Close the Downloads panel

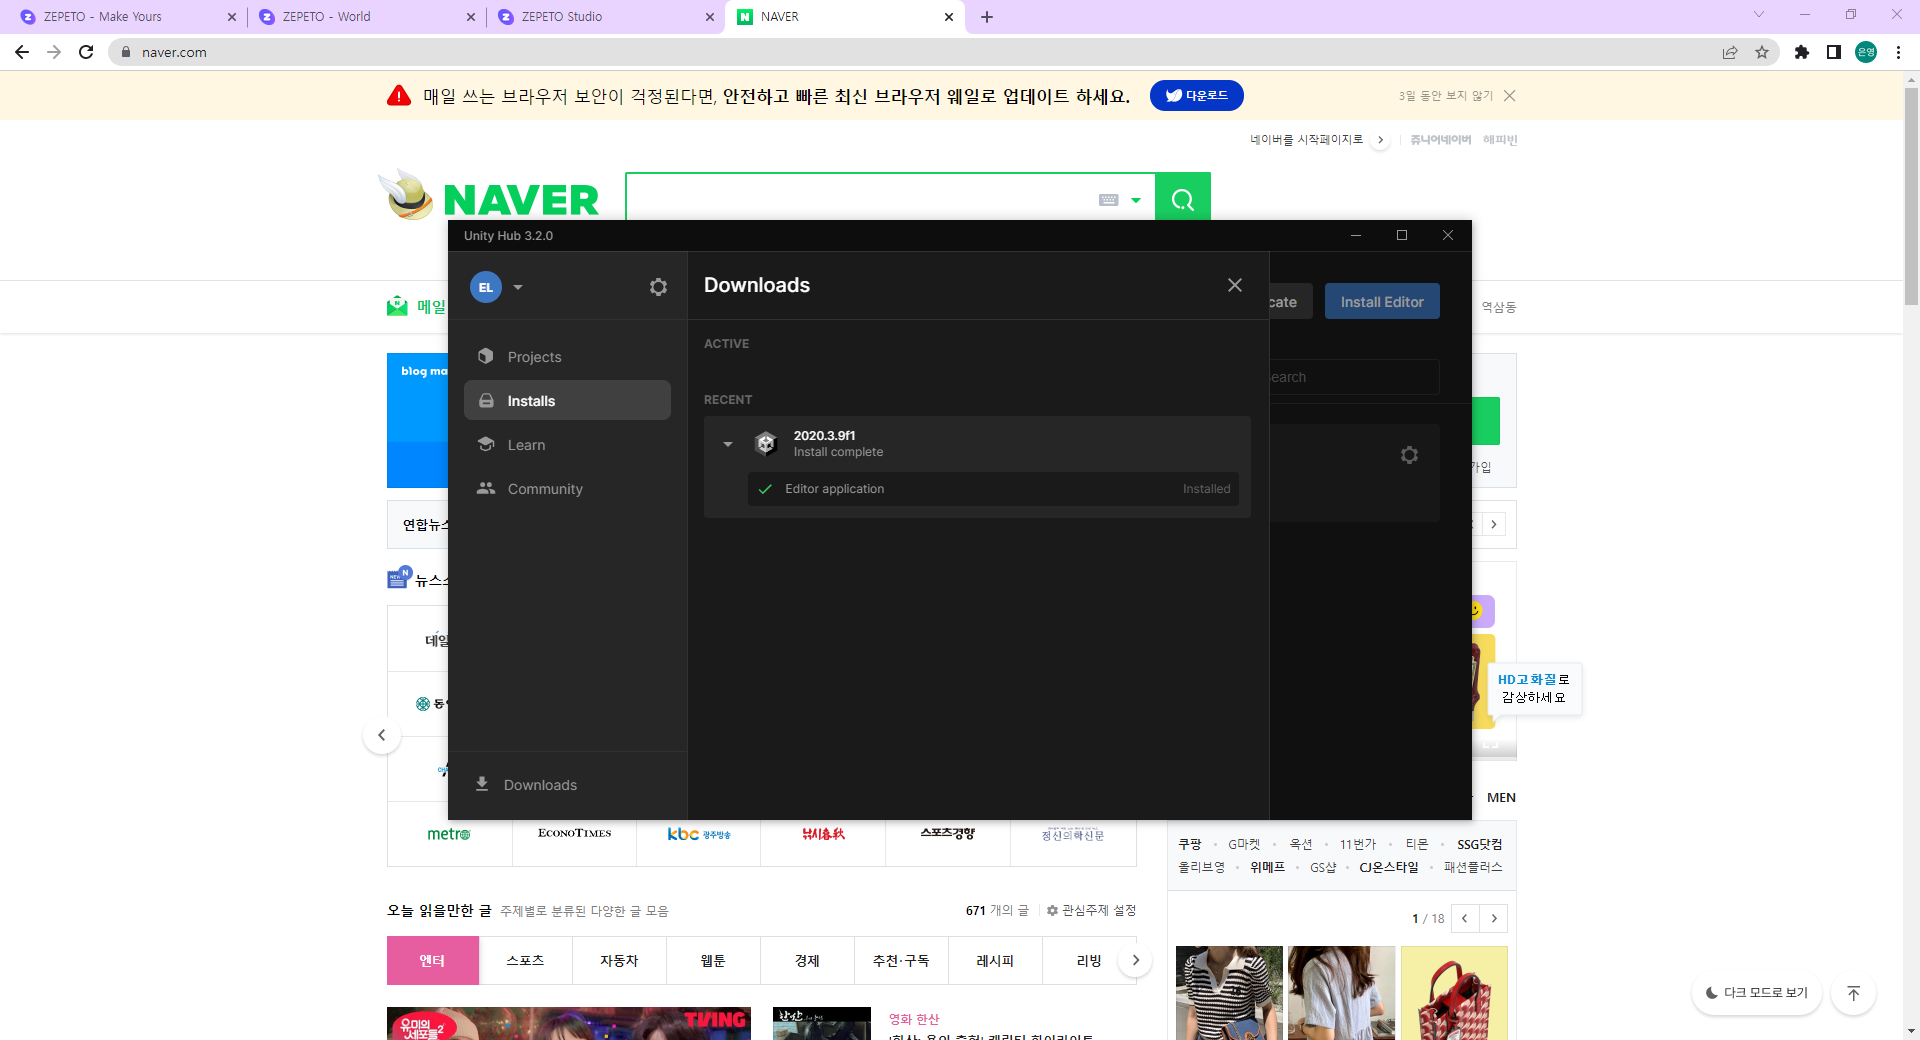[1235, 285]
